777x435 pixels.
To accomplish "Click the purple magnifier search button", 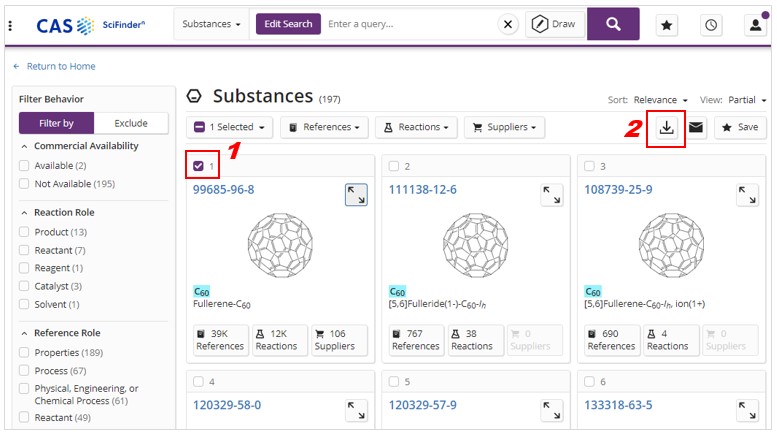I will tap(613, 24).
